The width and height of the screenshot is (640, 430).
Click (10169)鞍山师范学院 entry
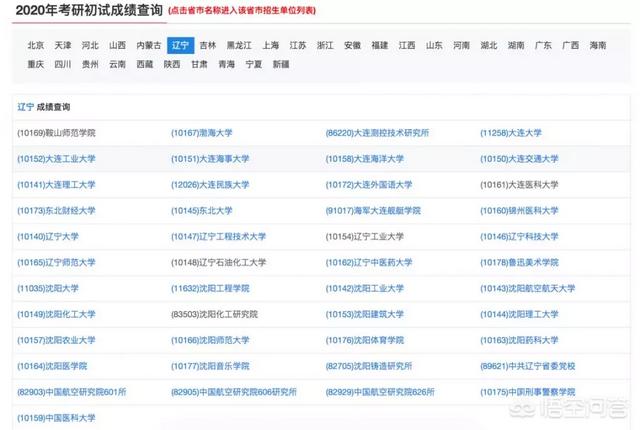point(56,133)
